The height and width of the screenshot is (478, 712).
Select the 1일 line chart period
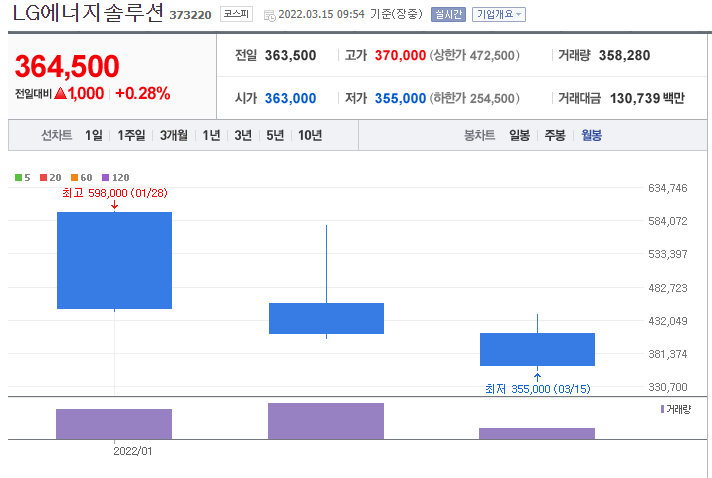[x=94, y=135]
